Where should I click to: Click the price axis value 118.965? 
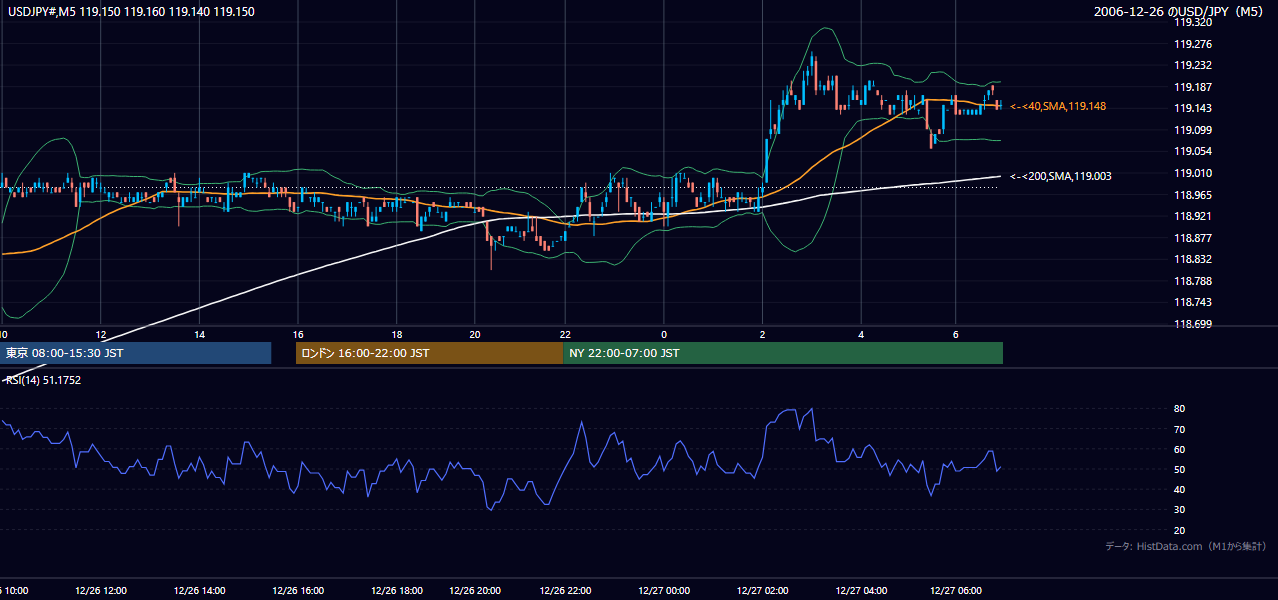(1195, 195)
